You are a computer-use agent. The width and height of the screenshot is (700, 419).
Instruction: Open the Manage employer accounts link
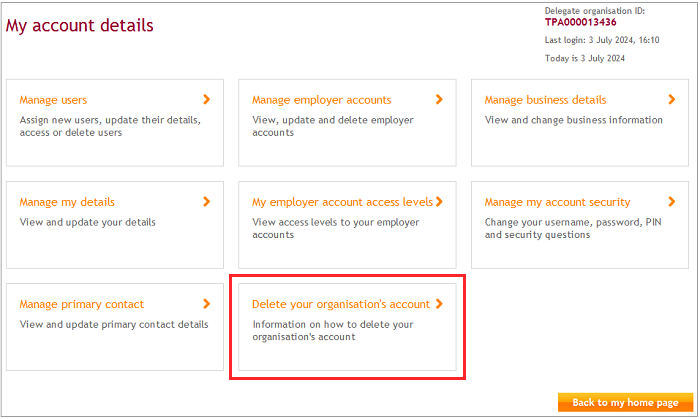321,100
